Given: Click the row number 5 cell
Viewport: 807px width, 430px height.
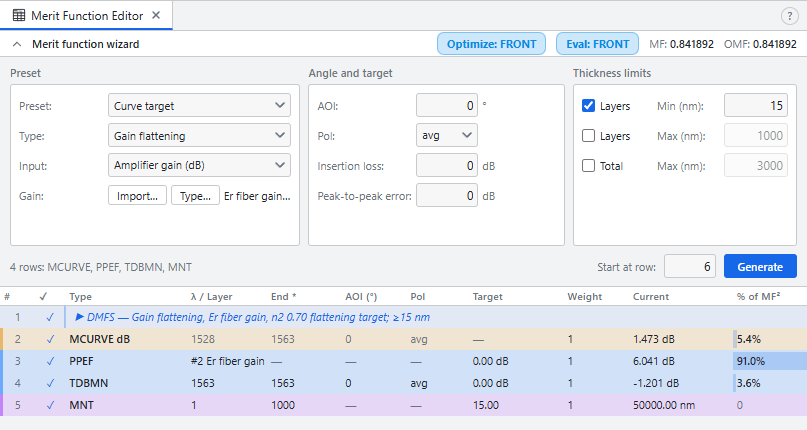Looking at the screenshot, I should click(17, 405).
